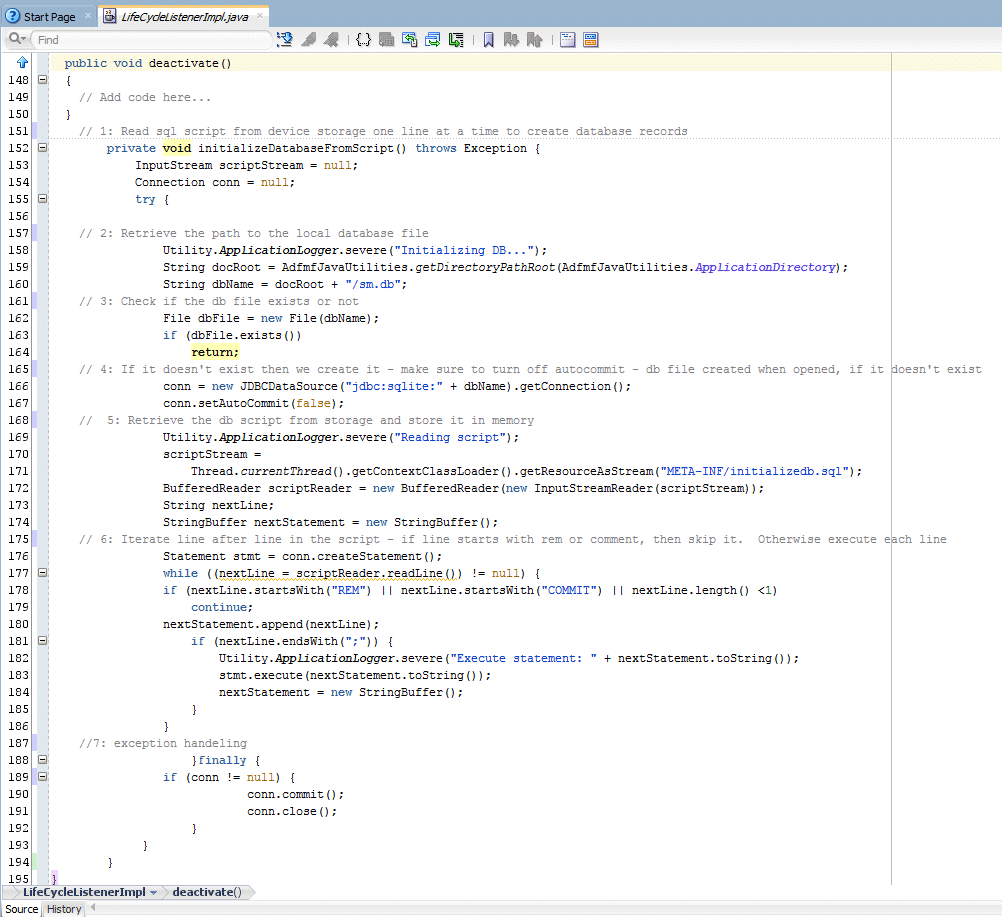Screen dimensions: 1002x917
Task: Open the LifeCycleListenerImpl breadcrumb dropdown
Action: pyautogui.click(x=152, y=891)
